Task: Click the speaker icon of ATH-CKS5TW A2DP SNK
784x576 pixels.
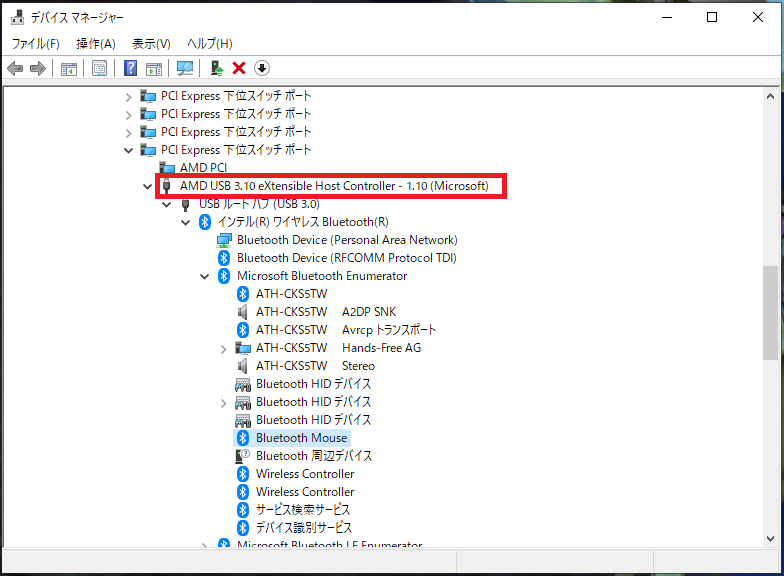Action: pos(242,312)
